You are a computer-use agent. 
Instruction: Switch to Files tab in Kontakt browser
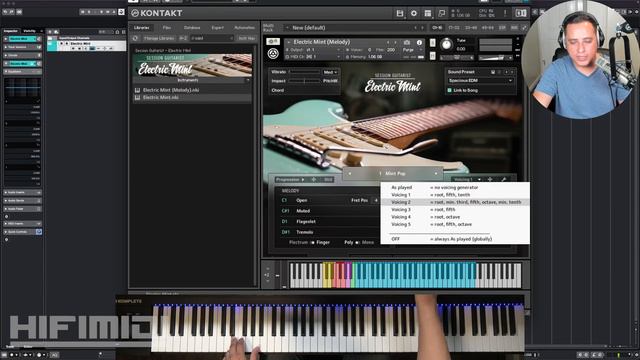tap(167, 28)
